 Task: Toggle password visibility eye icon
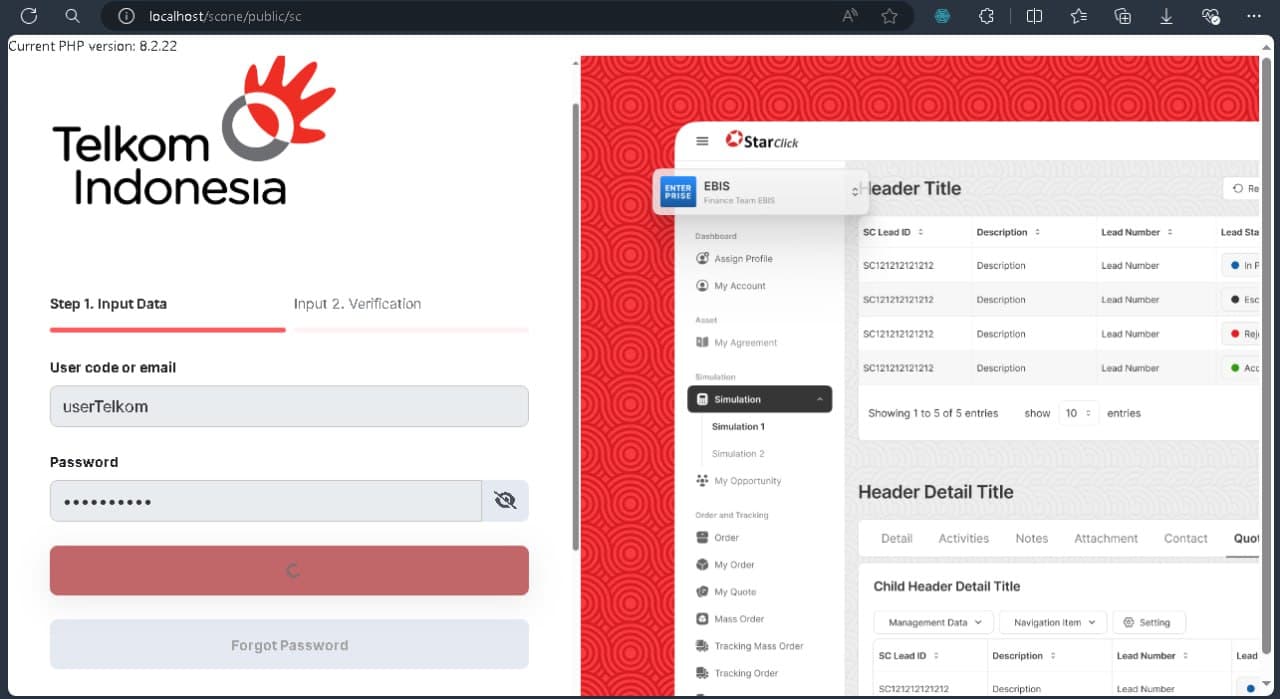click(x=505, y=501)
